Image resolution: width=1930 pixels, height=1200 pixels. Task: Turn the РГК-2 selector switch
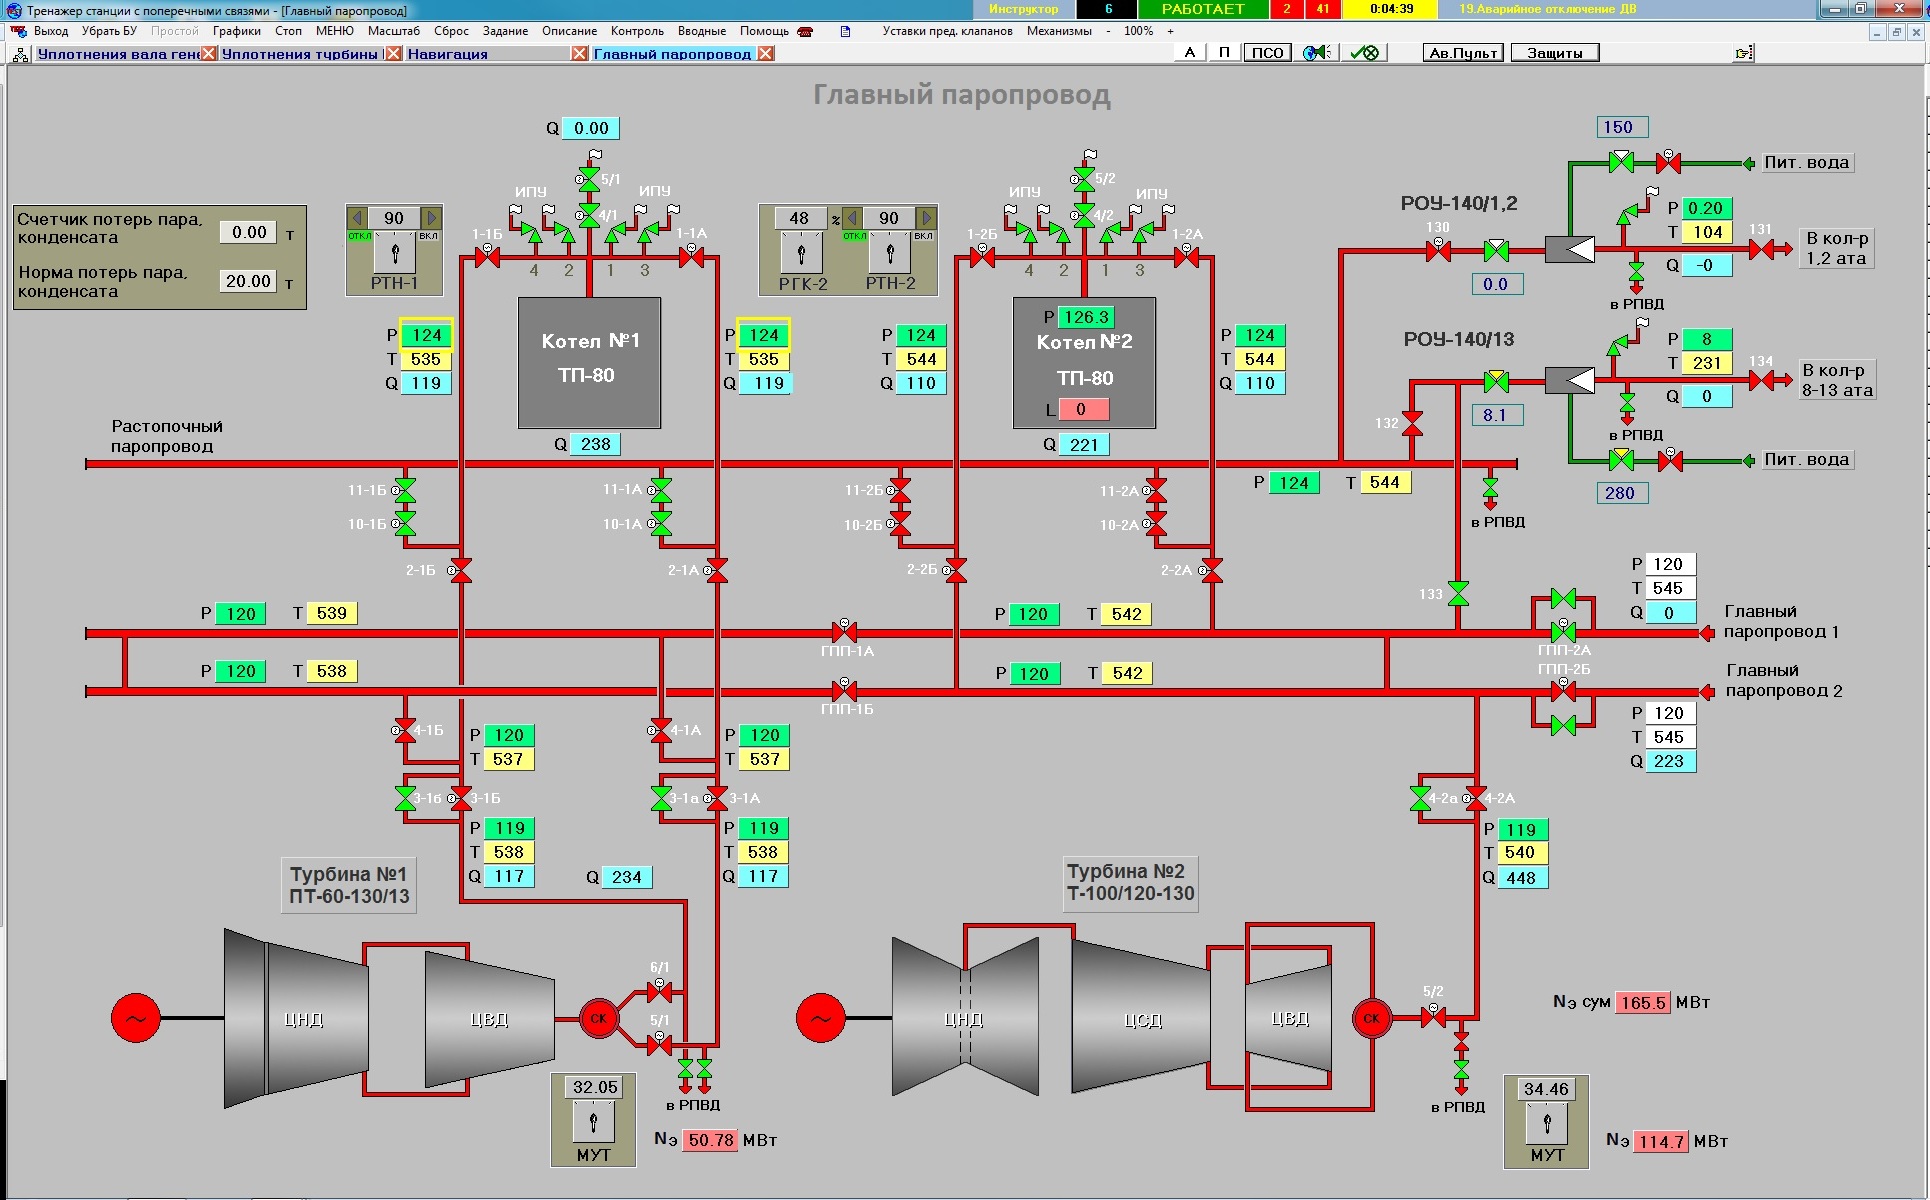pyautogui.click(x=801, y=253)
